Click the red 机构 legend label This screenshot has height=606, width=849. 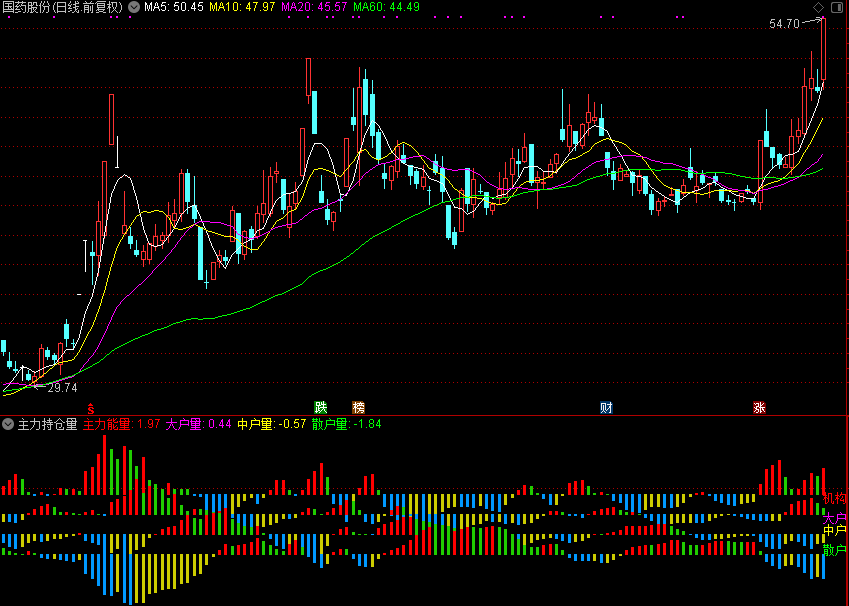tap(834, 498)
